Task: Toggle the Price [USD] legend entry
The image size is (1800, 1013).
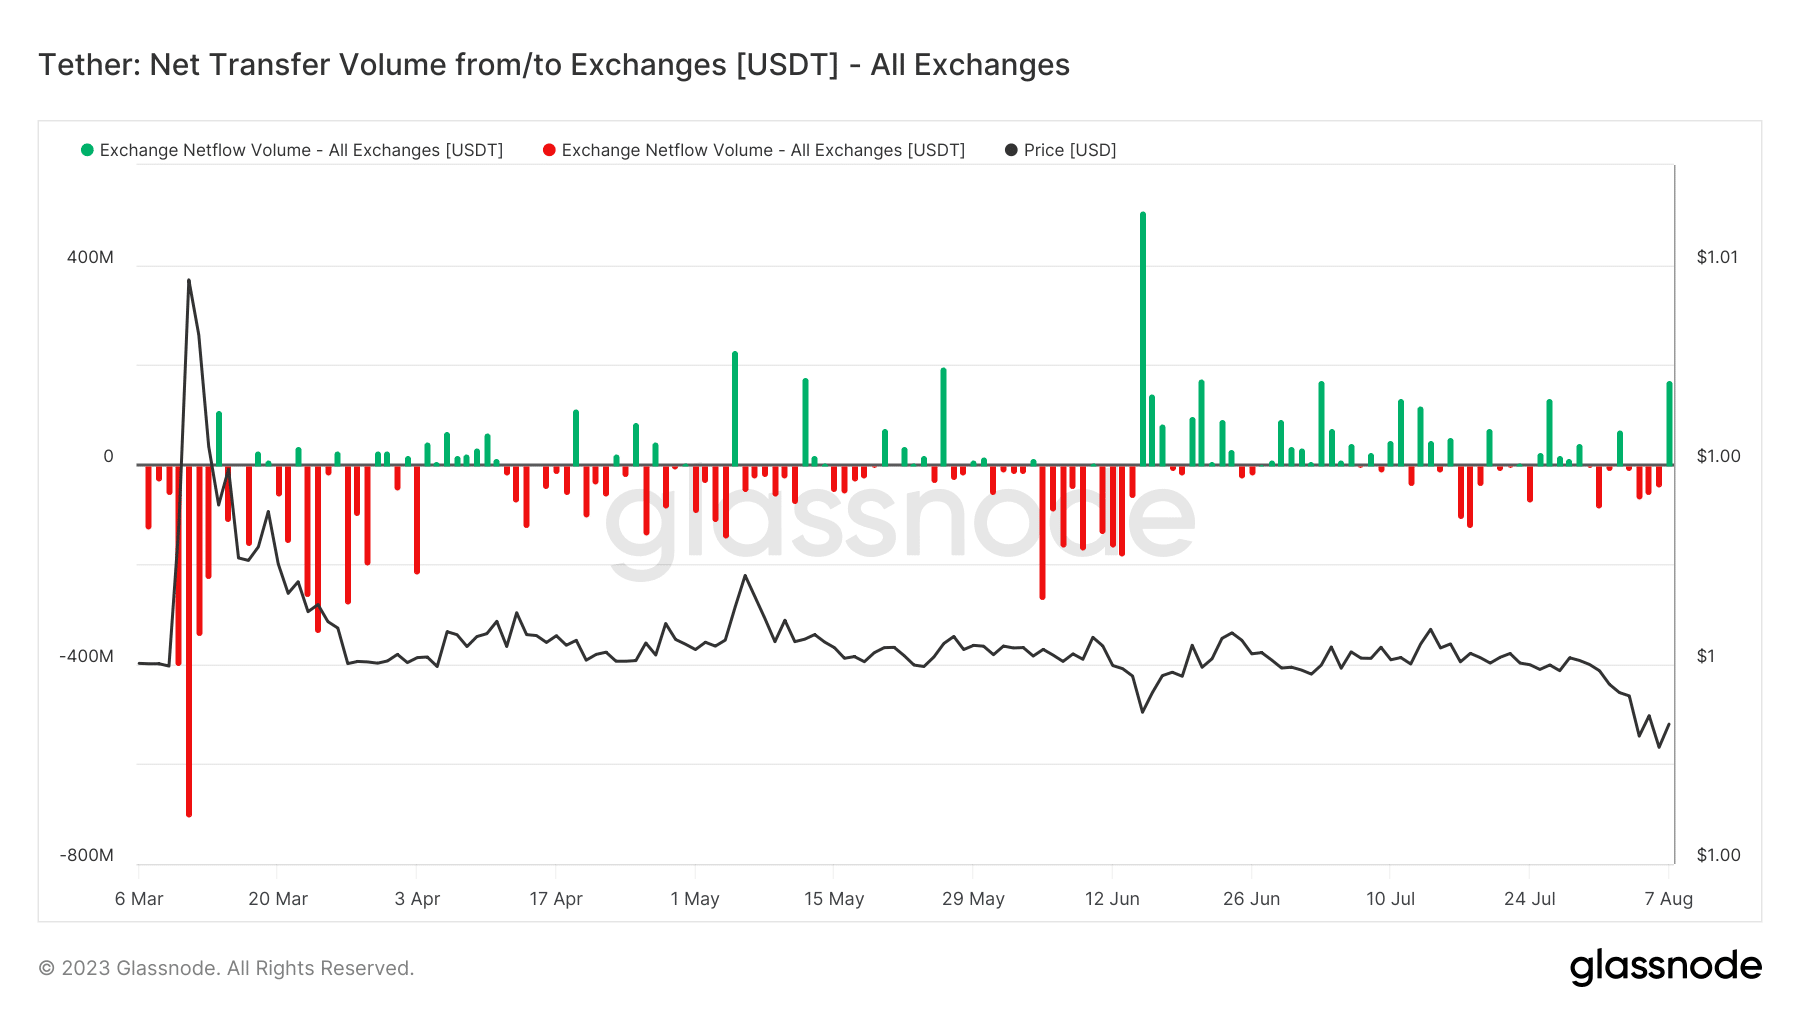Action: pyautogui.click(x=1060, y=150)
